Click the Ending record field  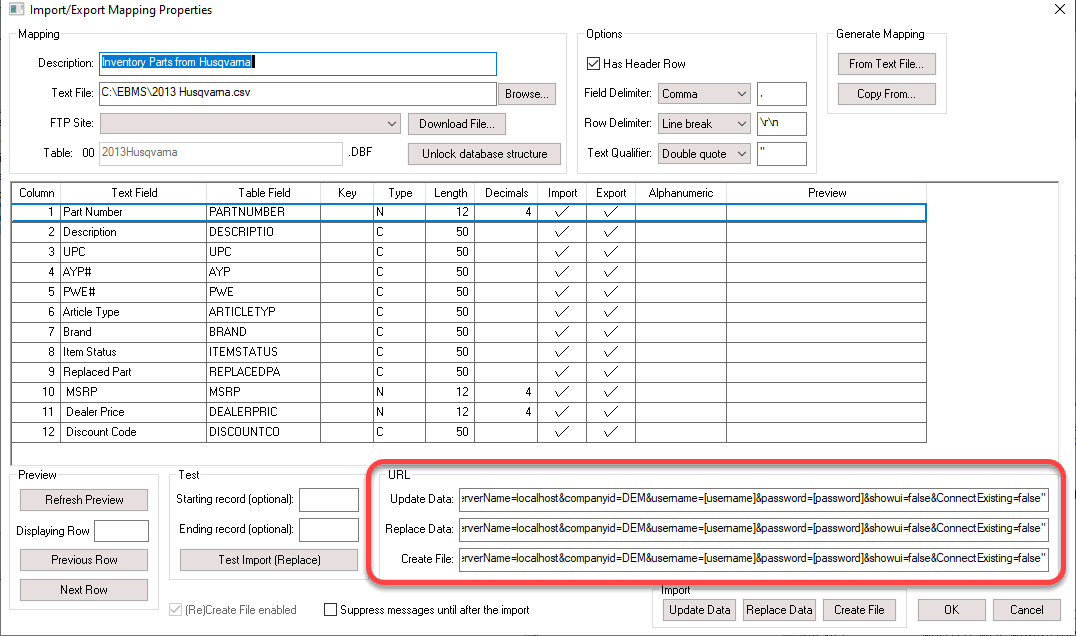(x=329, y=530)
